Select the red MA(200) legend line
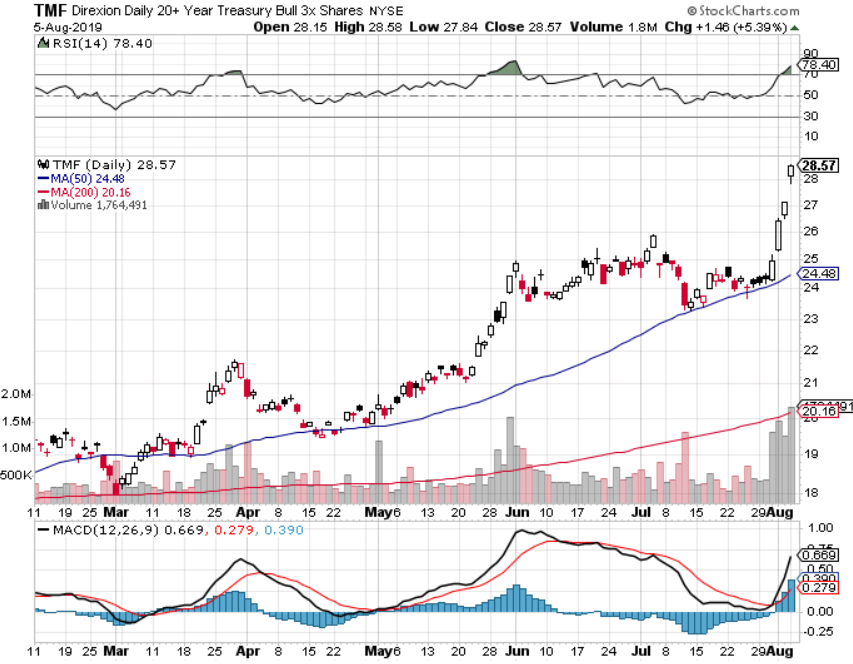The image size is (853, 664). pyautogui.click(x=43, y=192)
